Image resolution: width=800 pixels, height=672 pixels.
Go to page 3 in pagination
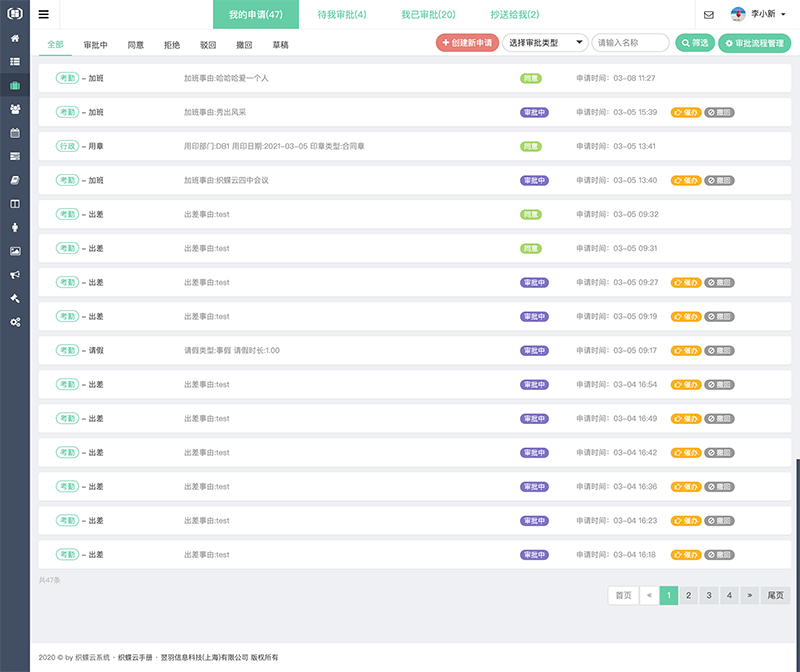click(x=709, y=595)
